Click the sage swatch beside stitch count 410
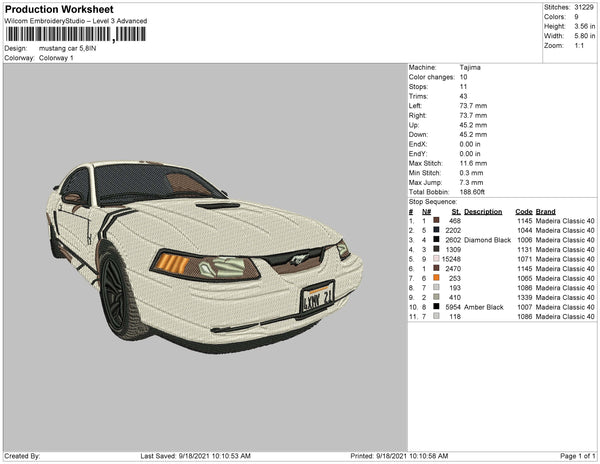The image size is (600, 464). point(436,297)
